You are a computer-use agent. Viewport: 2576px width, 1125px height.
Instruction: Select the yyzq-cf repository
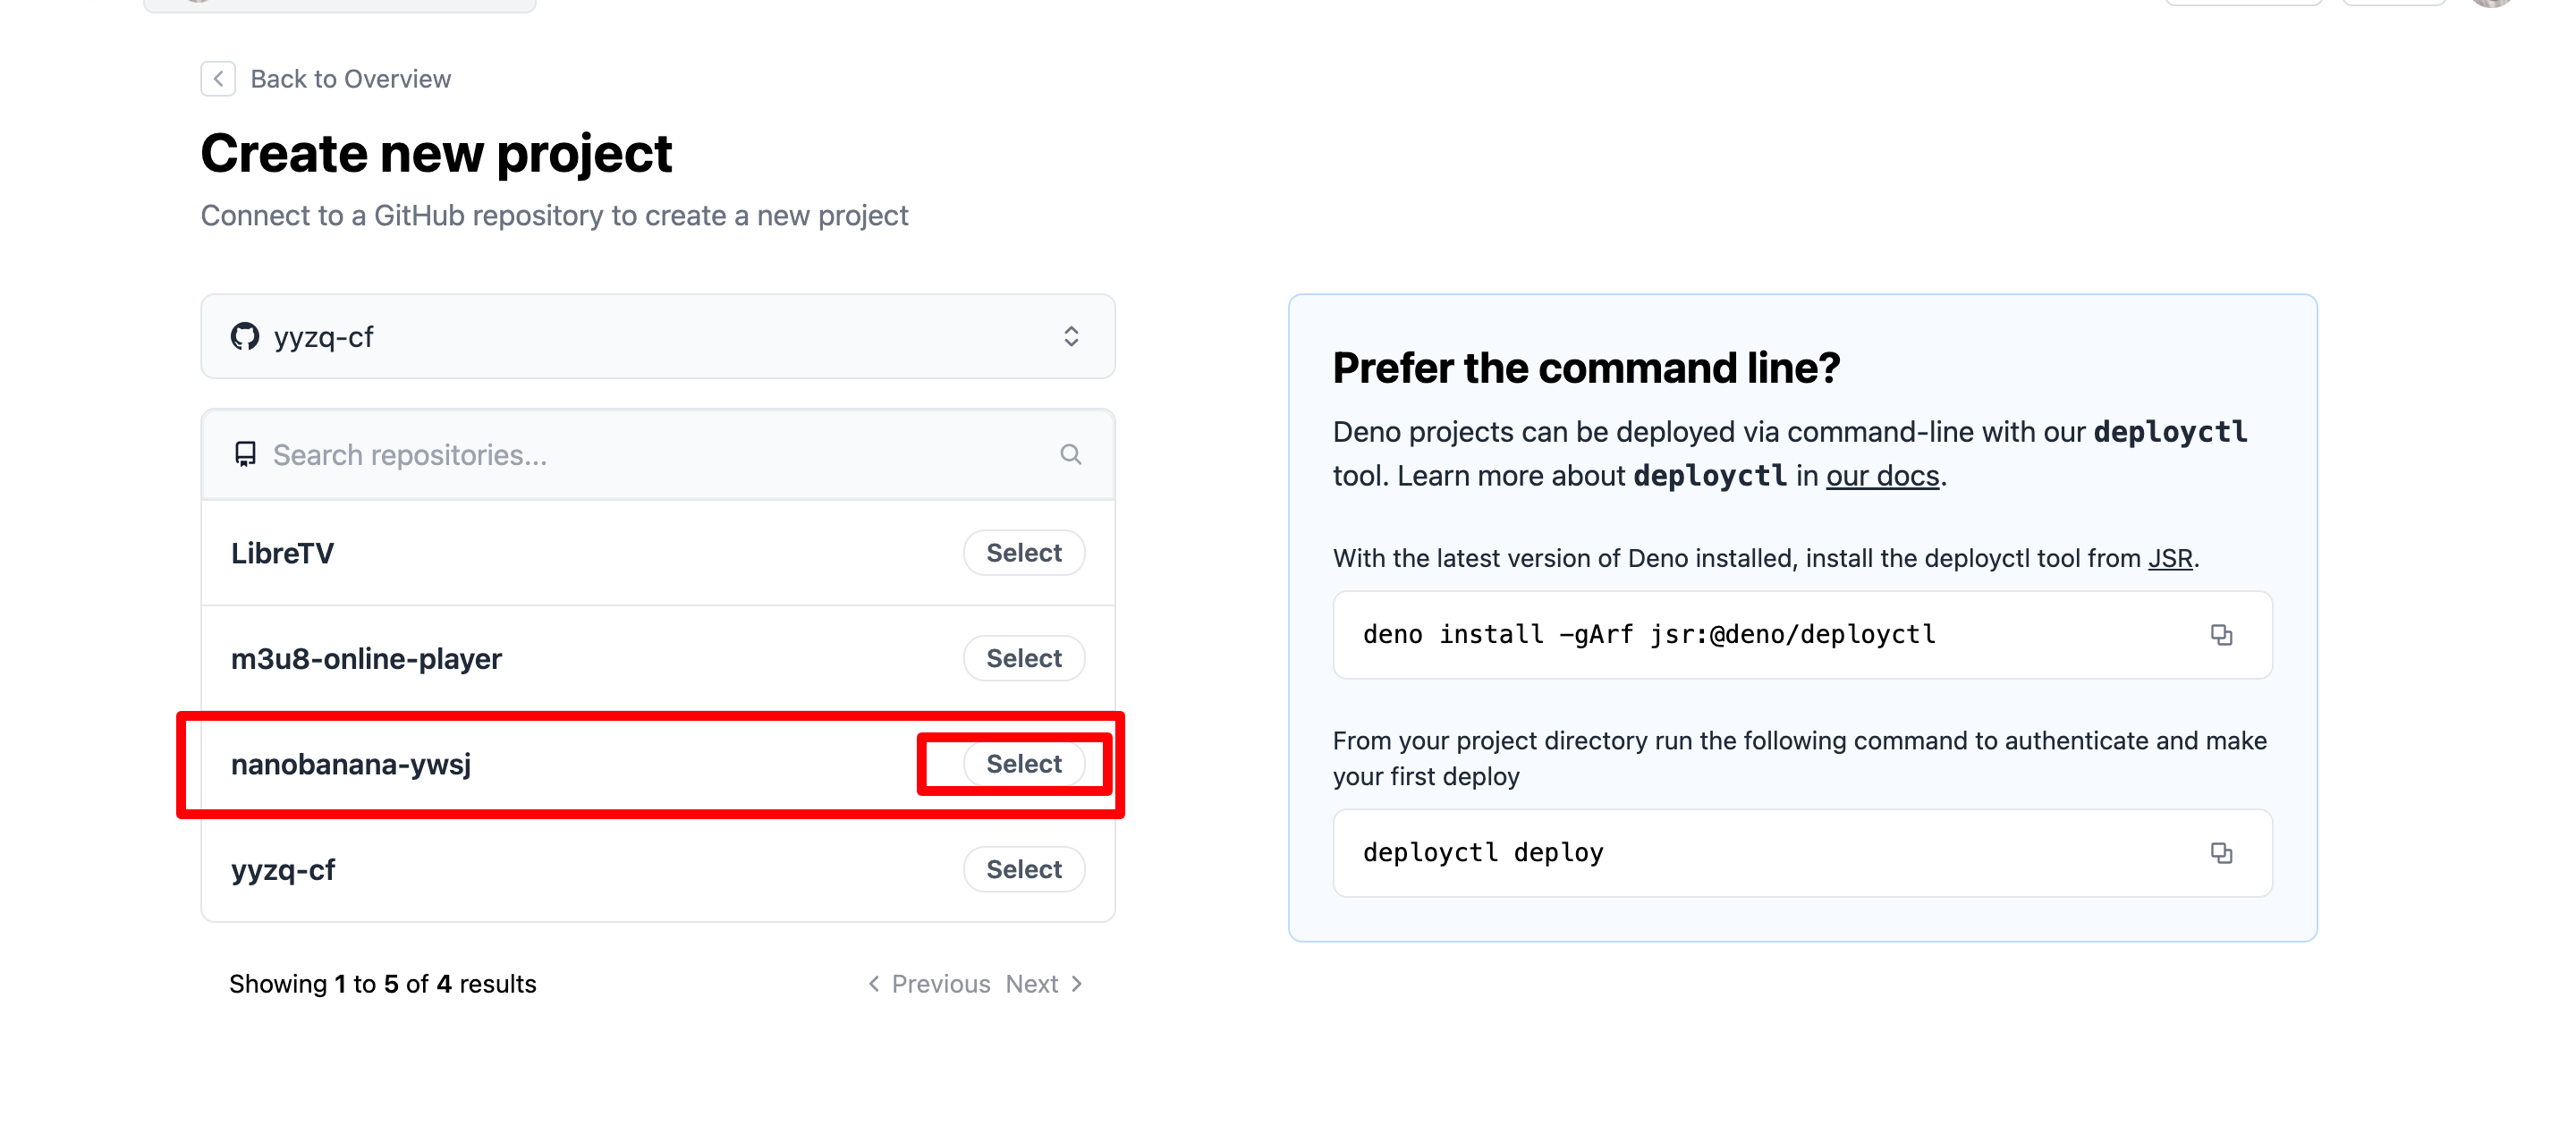pyautogui.click(x=1023, y=870)
